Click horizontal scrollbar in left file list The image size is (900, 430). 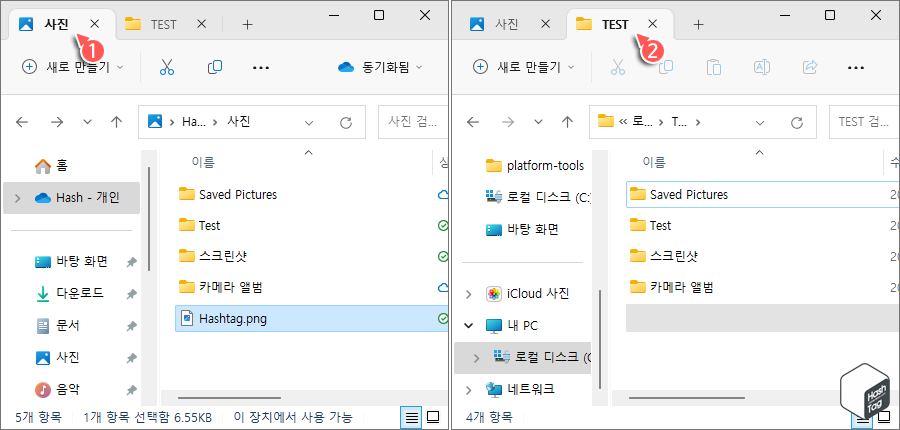click(x=230, y=397)
